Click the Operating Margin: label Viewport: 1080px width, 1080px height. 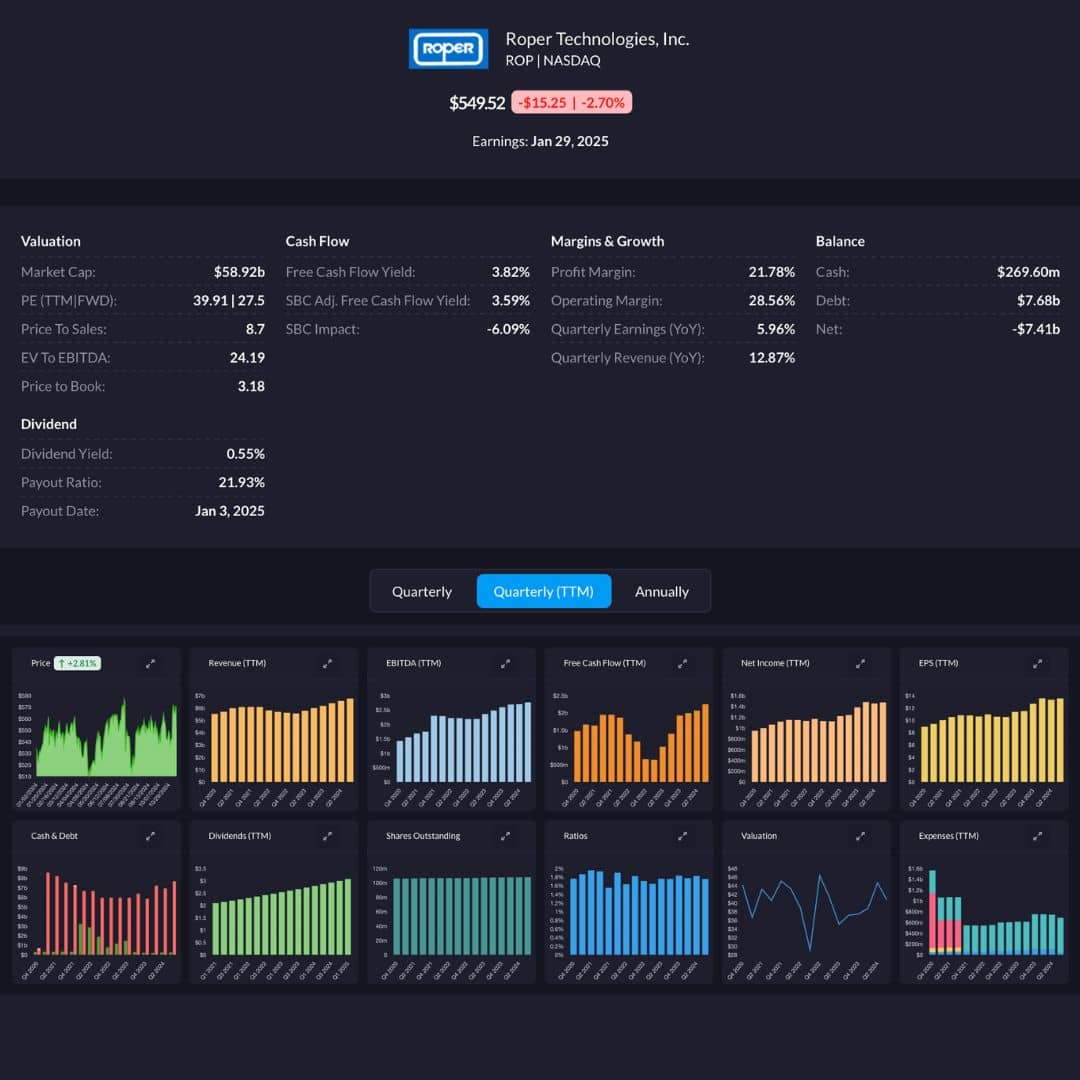(606, 300)
